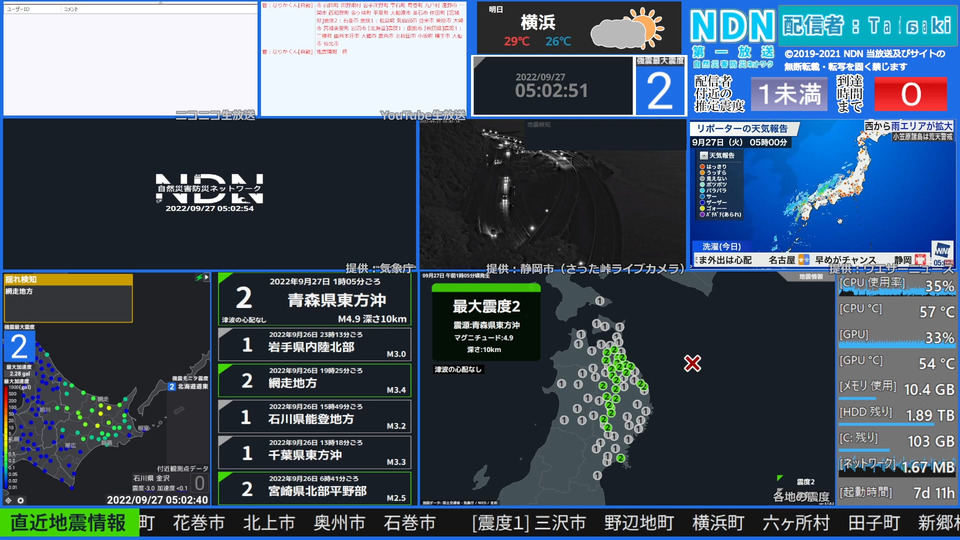The image size is (960, 540).
Task: Click the 1未満 estimated intensity box
Action: tap(789, 94)
